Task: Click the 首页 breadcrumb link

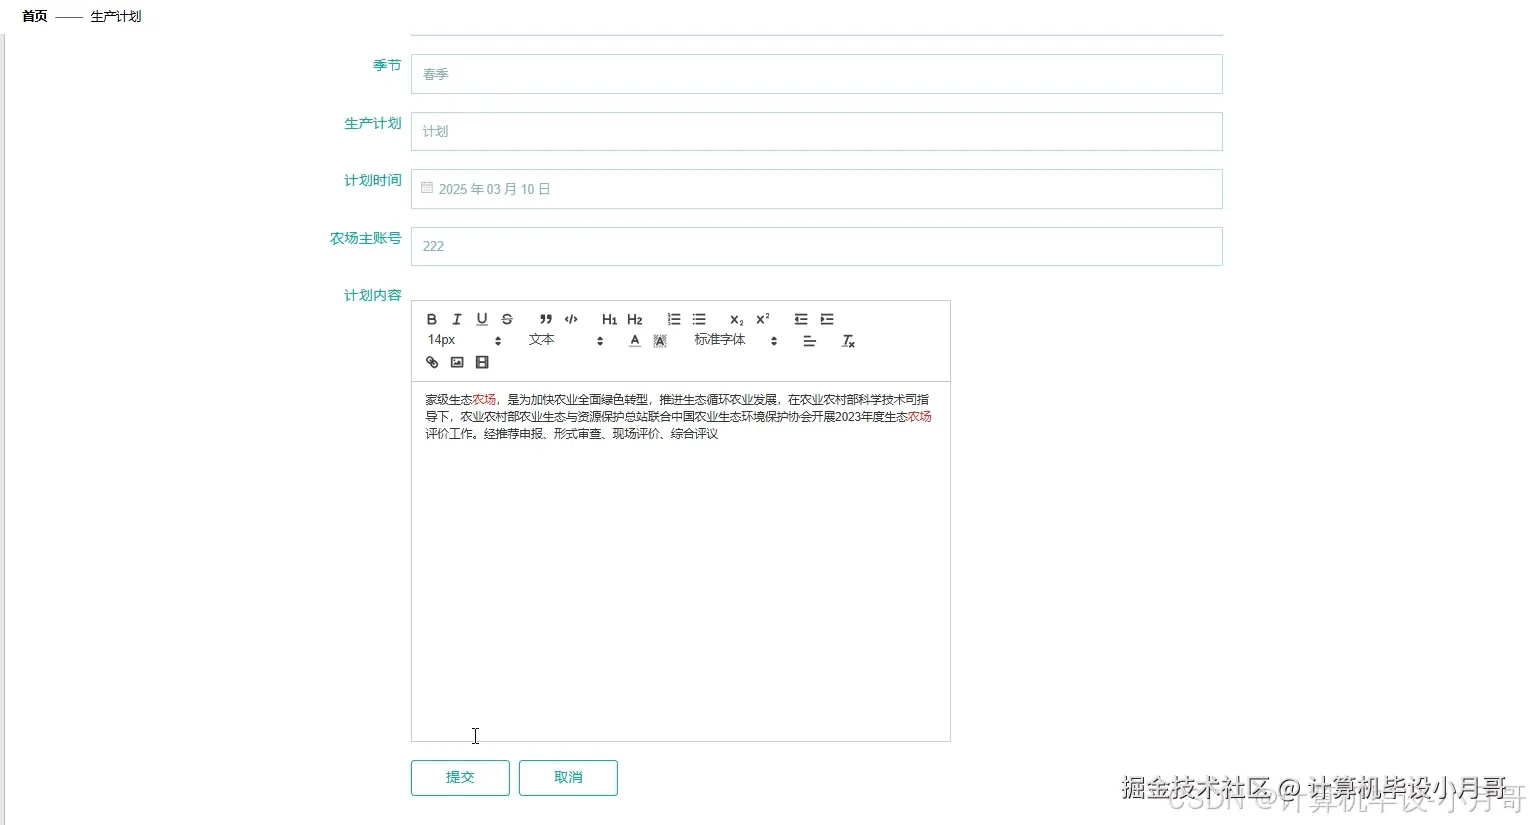Action: tap(32, 16)
